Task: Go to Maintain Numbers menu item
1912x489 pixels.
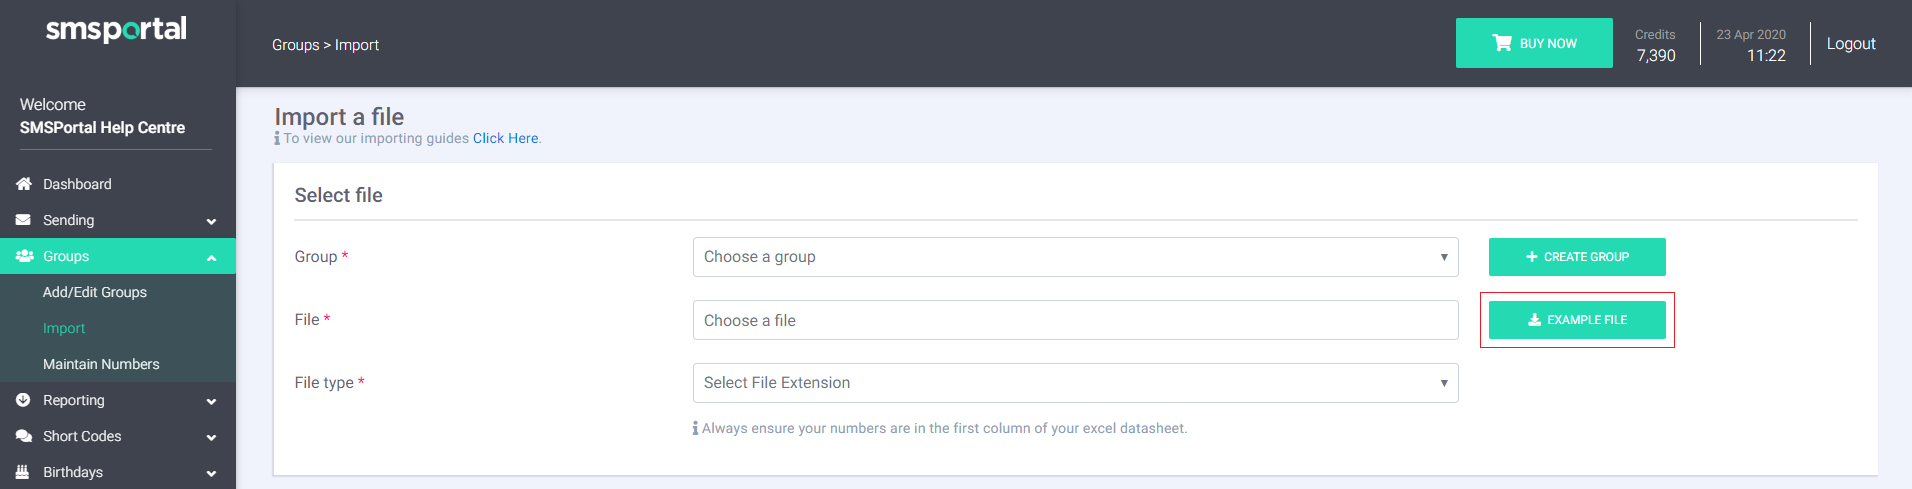Action: [101, 364]
